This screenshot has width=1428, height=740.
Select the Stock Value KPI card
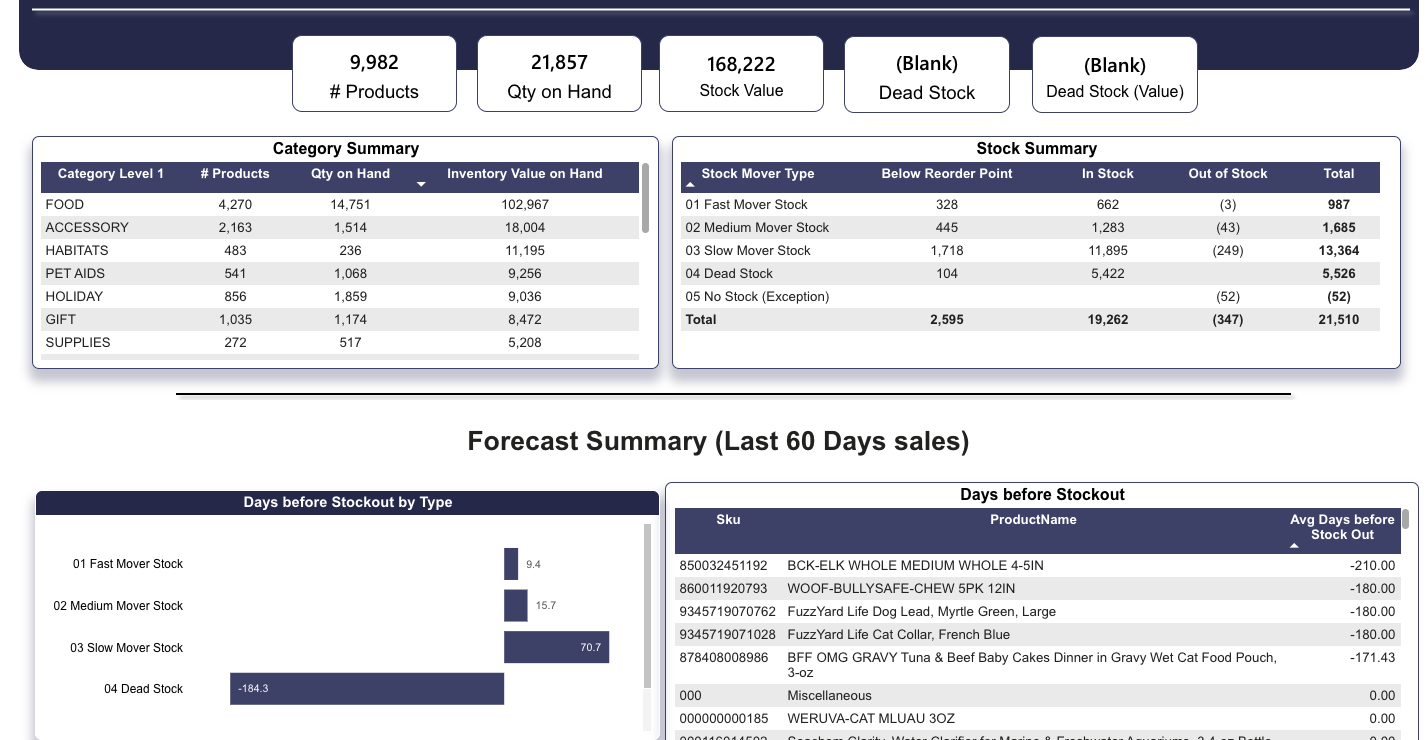tap(741, 75)
